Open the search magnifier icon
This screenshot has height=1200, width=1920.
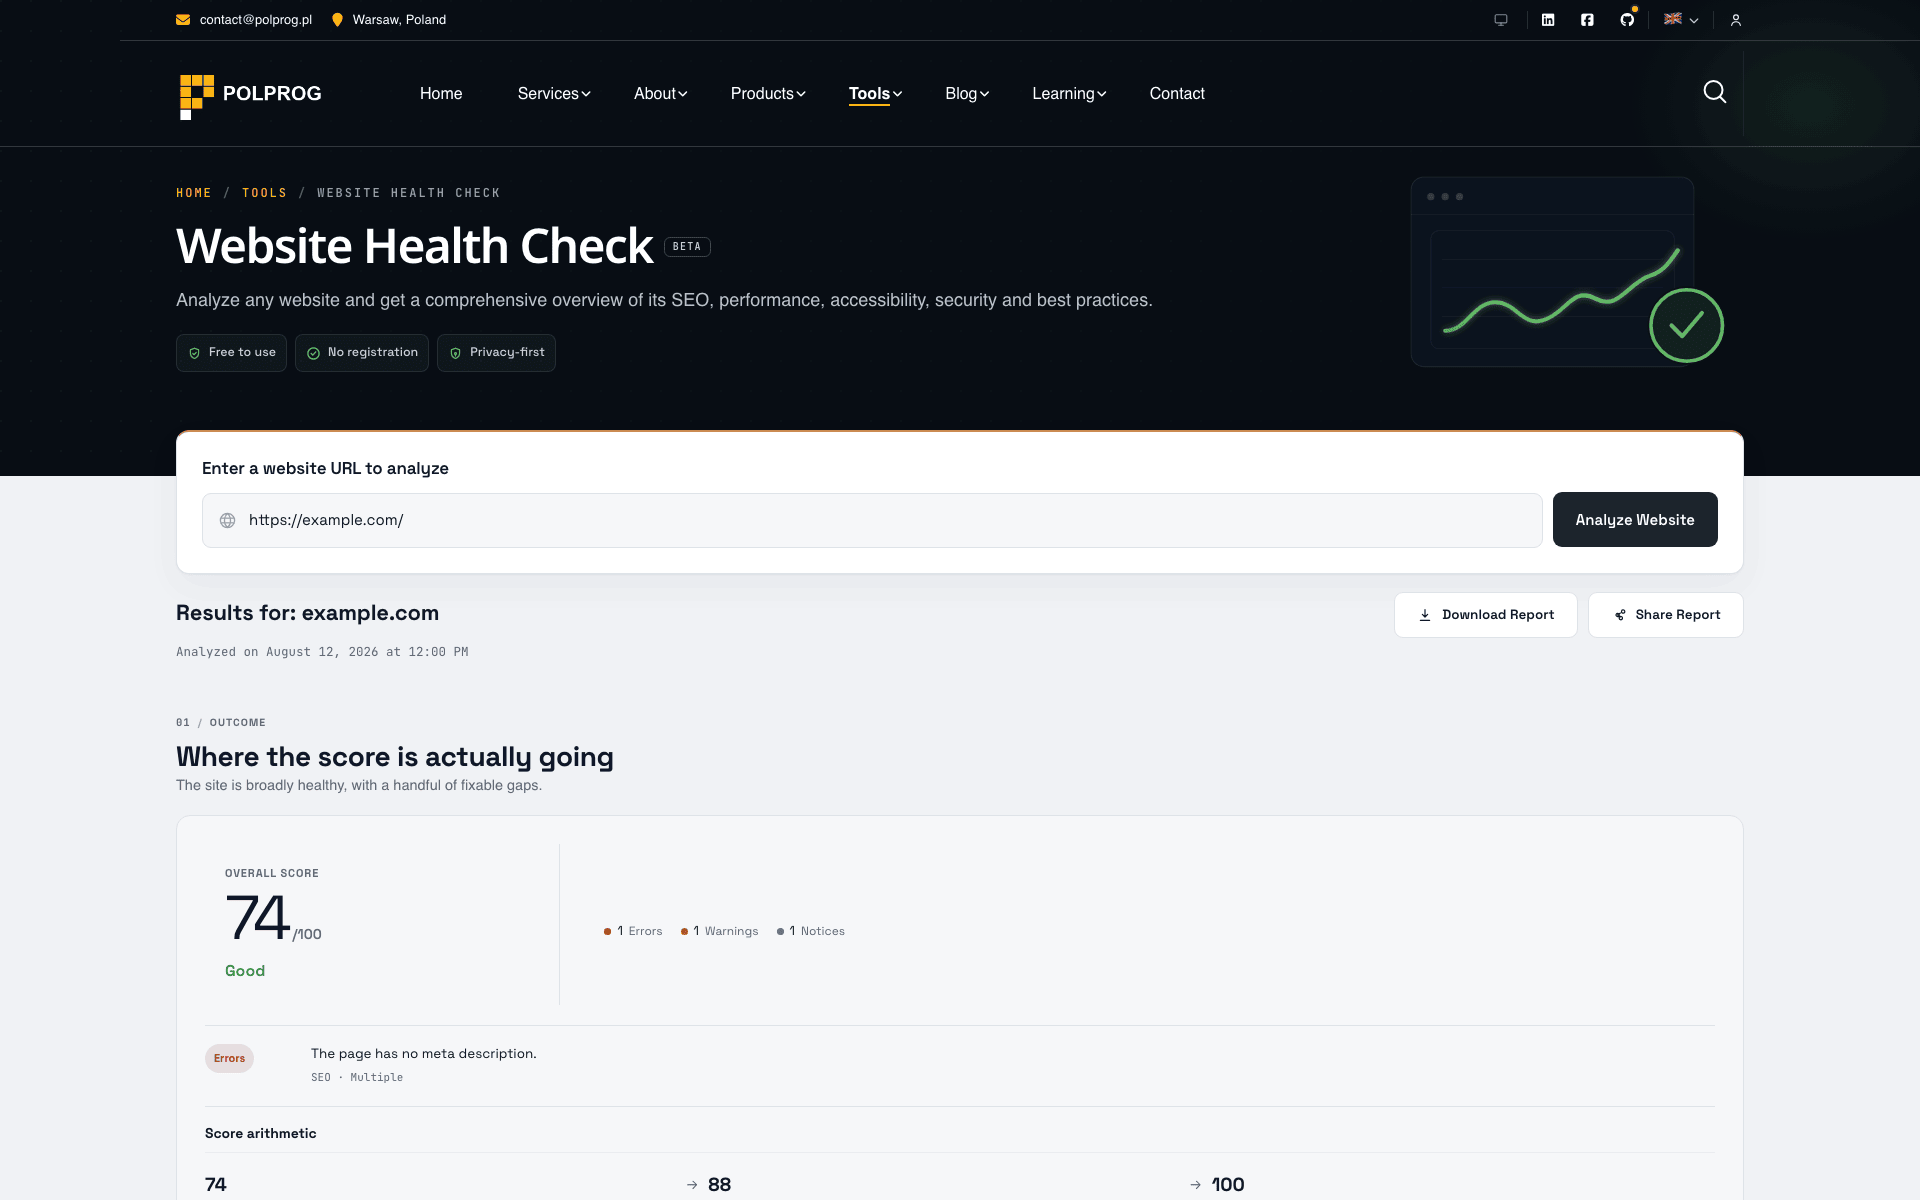coord(1715,92)
